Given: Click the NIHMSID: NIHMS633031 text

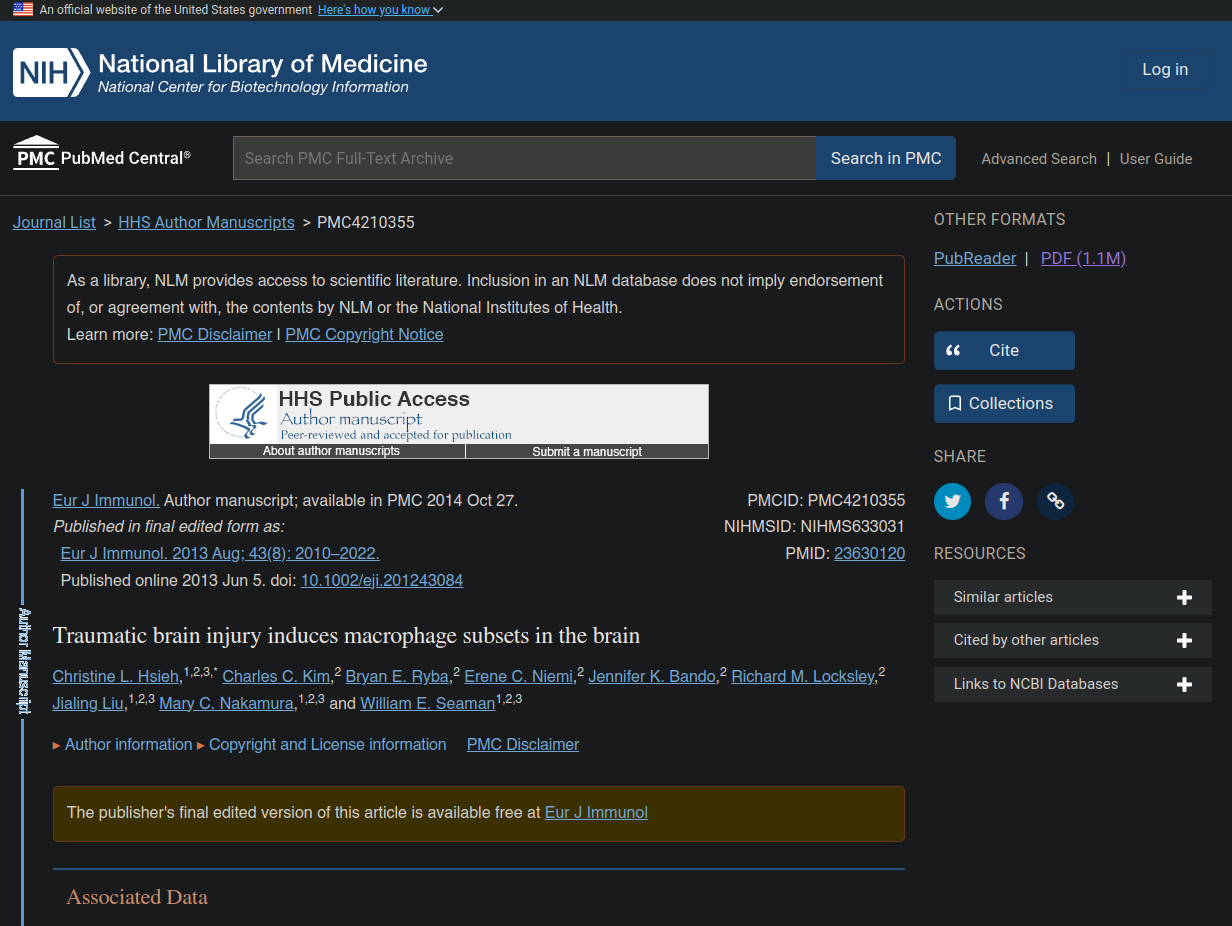Looking at the screenshot, I should (x=814, y=526).
